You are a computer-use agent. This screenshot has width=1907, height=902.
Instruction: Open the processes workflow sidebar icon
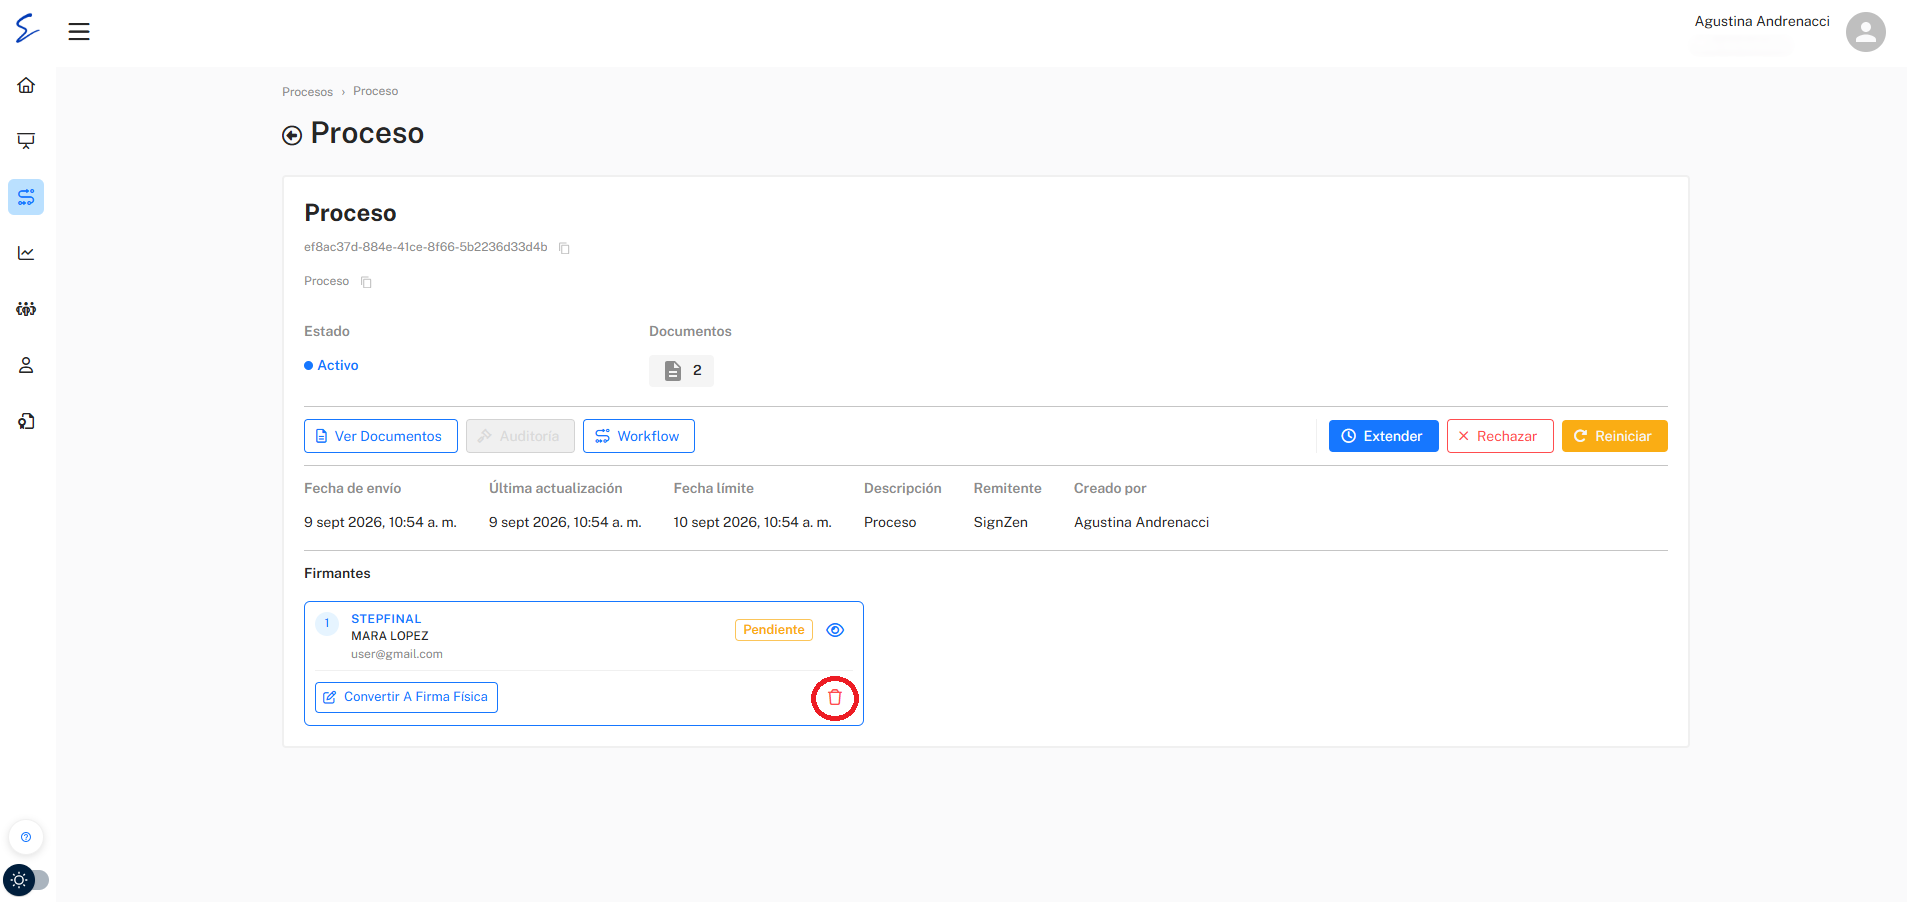[26, 197]
